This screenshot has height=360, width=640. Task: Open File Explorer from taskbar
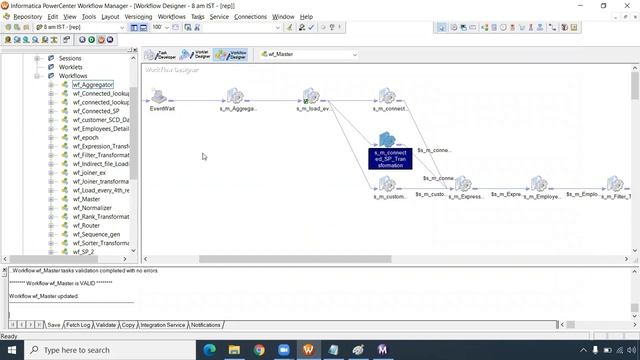(234, 350)
